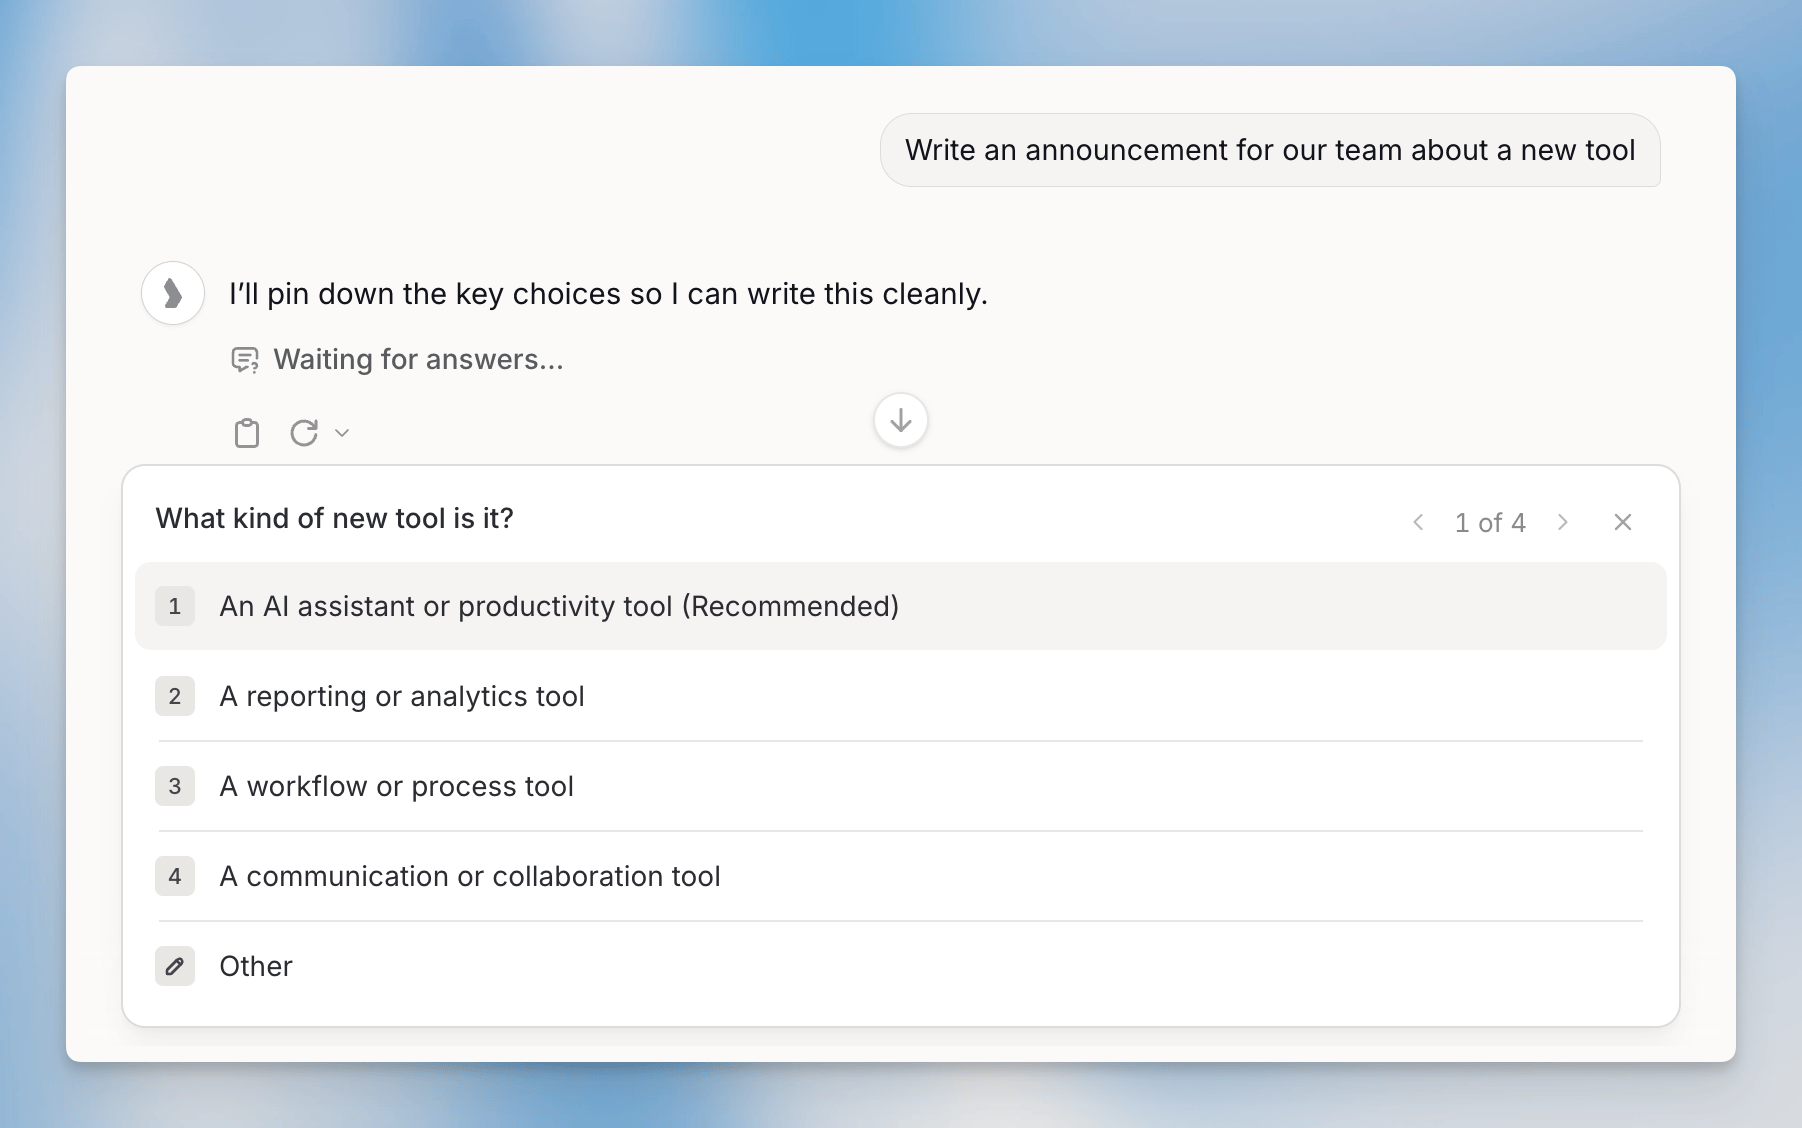Choose A reporting or analytics tool
The height and width of the screenshot is (1128, 1802).
(901, 696)
